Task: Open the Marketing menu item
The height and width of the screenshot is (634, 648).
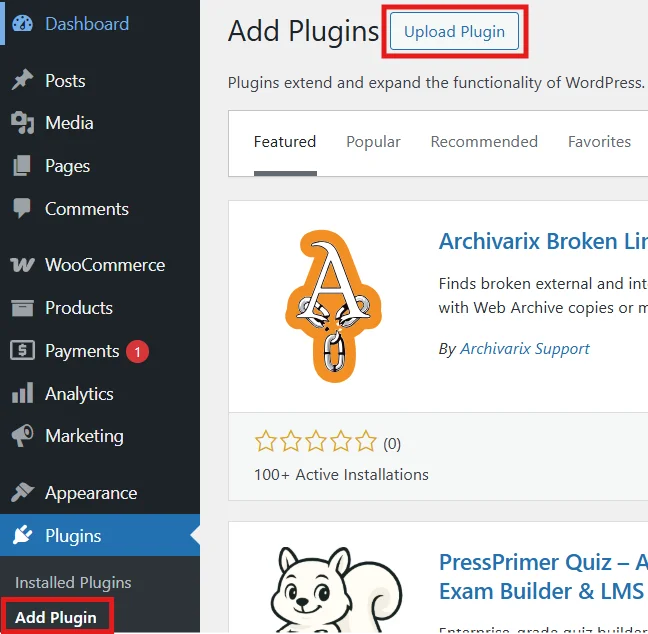Action: coord(100,436)
